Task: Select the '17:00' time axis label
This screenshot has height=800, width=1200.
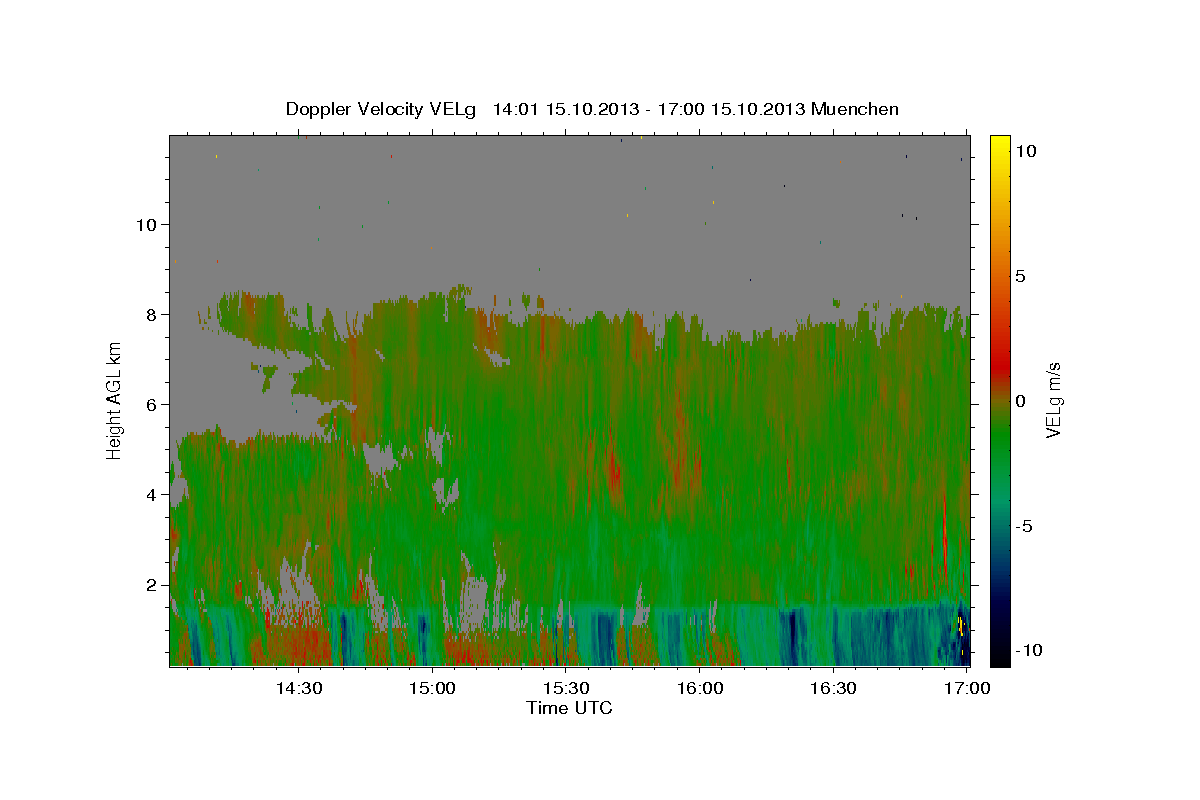Action: click(967, 689)
